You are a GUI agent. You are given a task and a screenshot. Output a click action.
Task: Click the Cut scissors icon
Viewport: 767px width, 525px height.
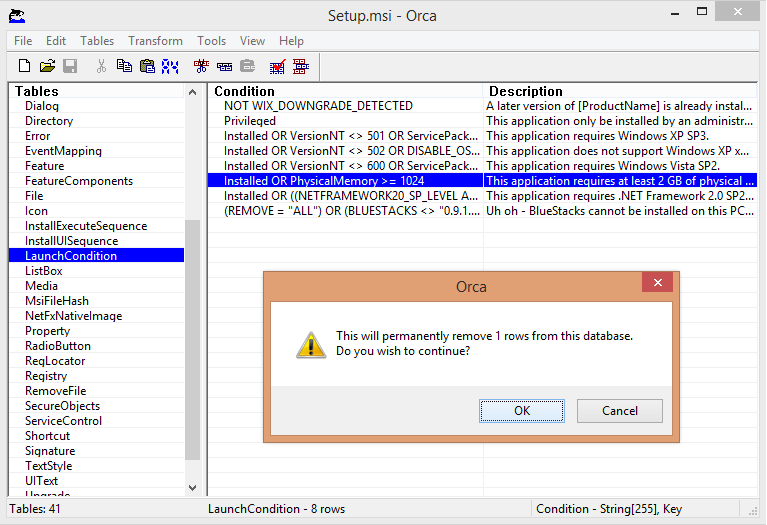coord(101,66)
